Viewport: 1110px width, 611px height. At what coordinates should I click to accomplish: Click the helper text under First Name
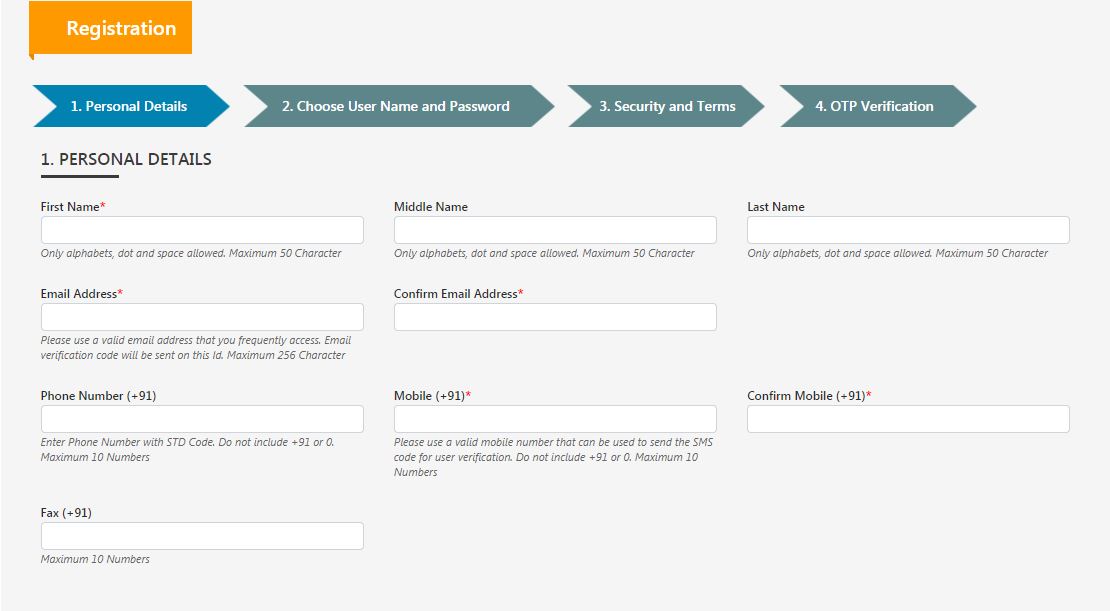tap(188, 253)
